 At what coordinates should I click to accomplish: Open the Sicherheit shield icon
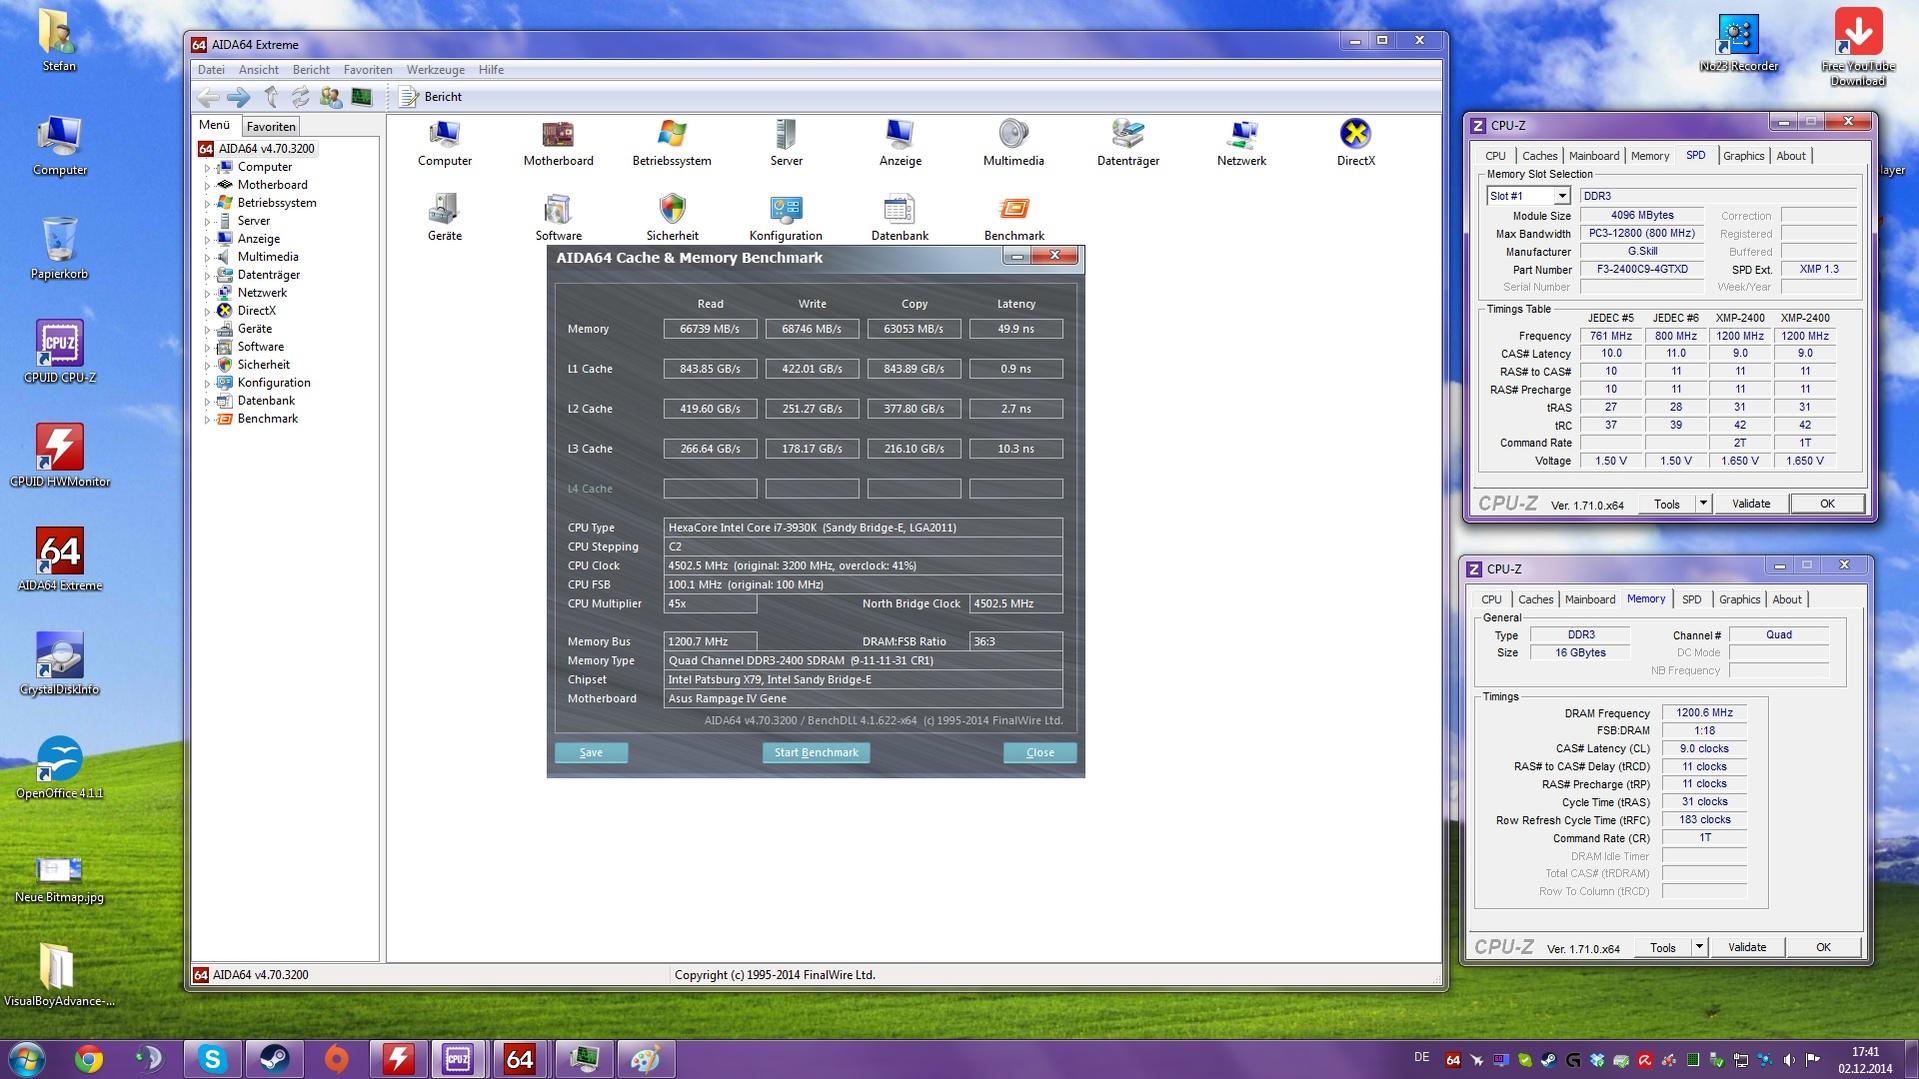point(672,209)
